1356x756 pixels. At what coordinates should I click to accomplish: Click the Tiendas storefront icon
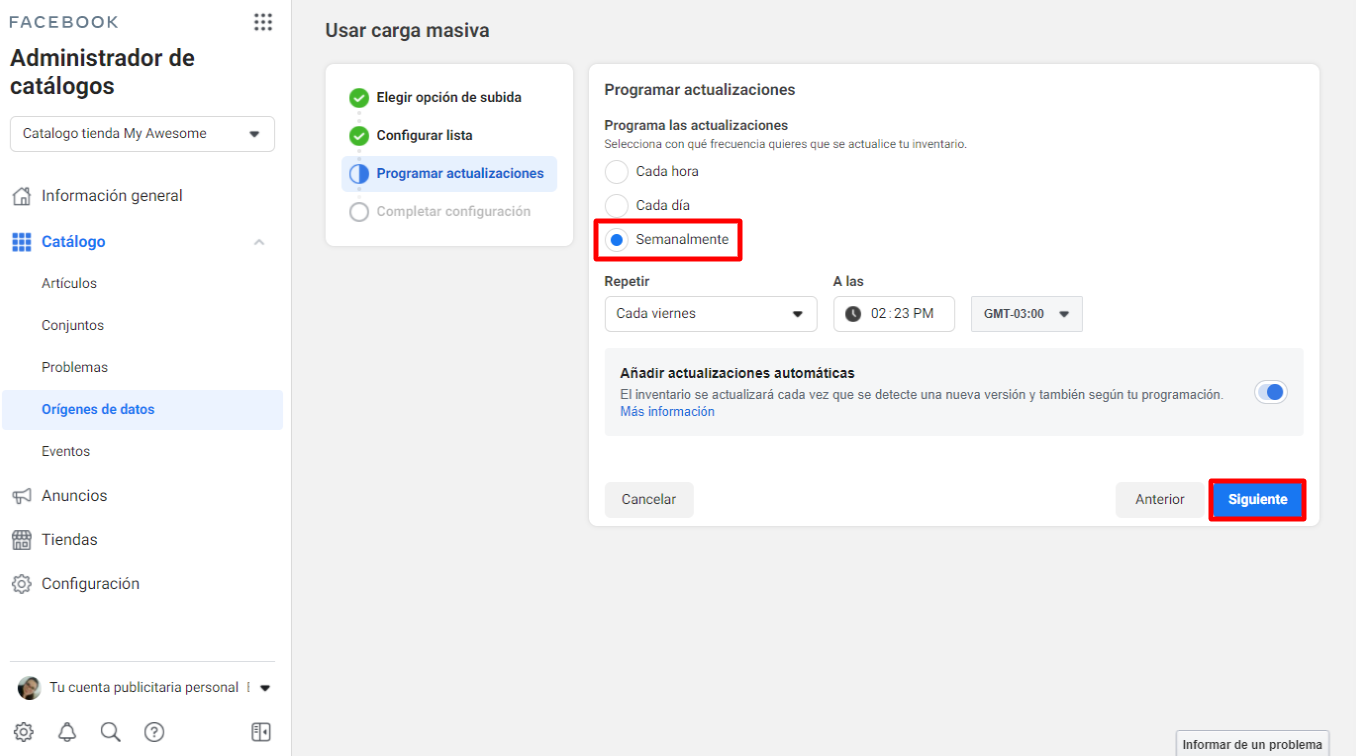click(21, 540)
